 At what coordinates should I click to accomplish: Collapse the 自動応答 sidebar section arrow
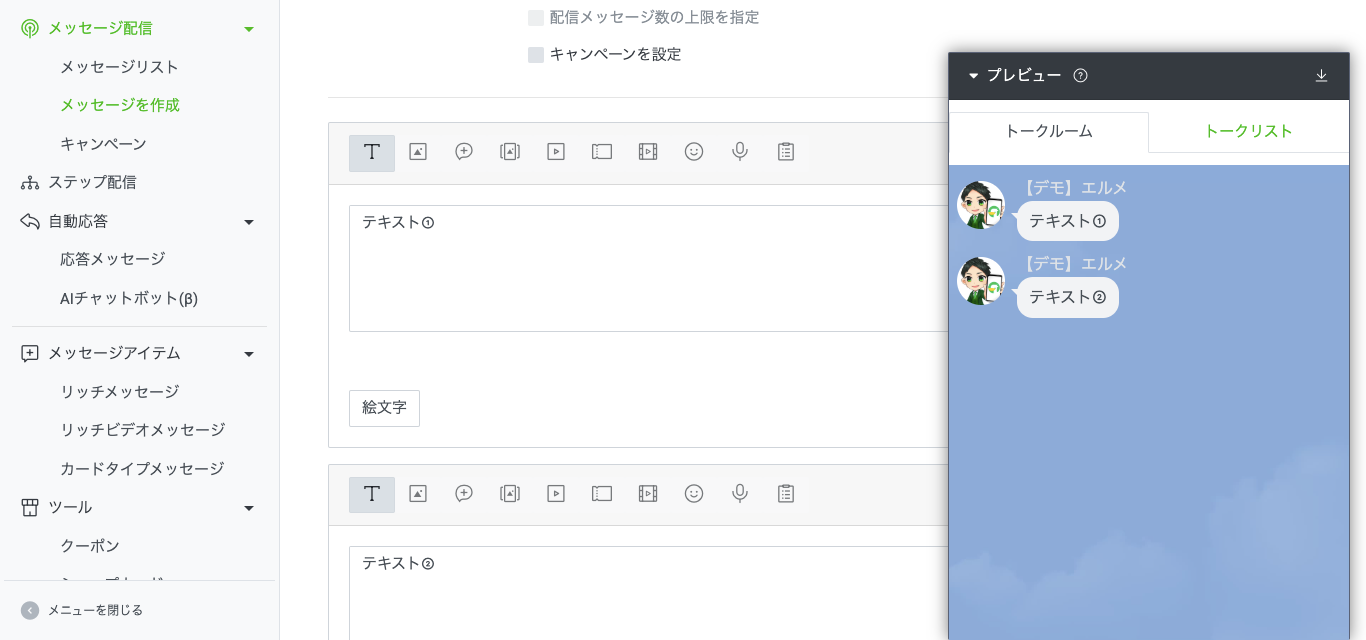(x=249, y=222)
